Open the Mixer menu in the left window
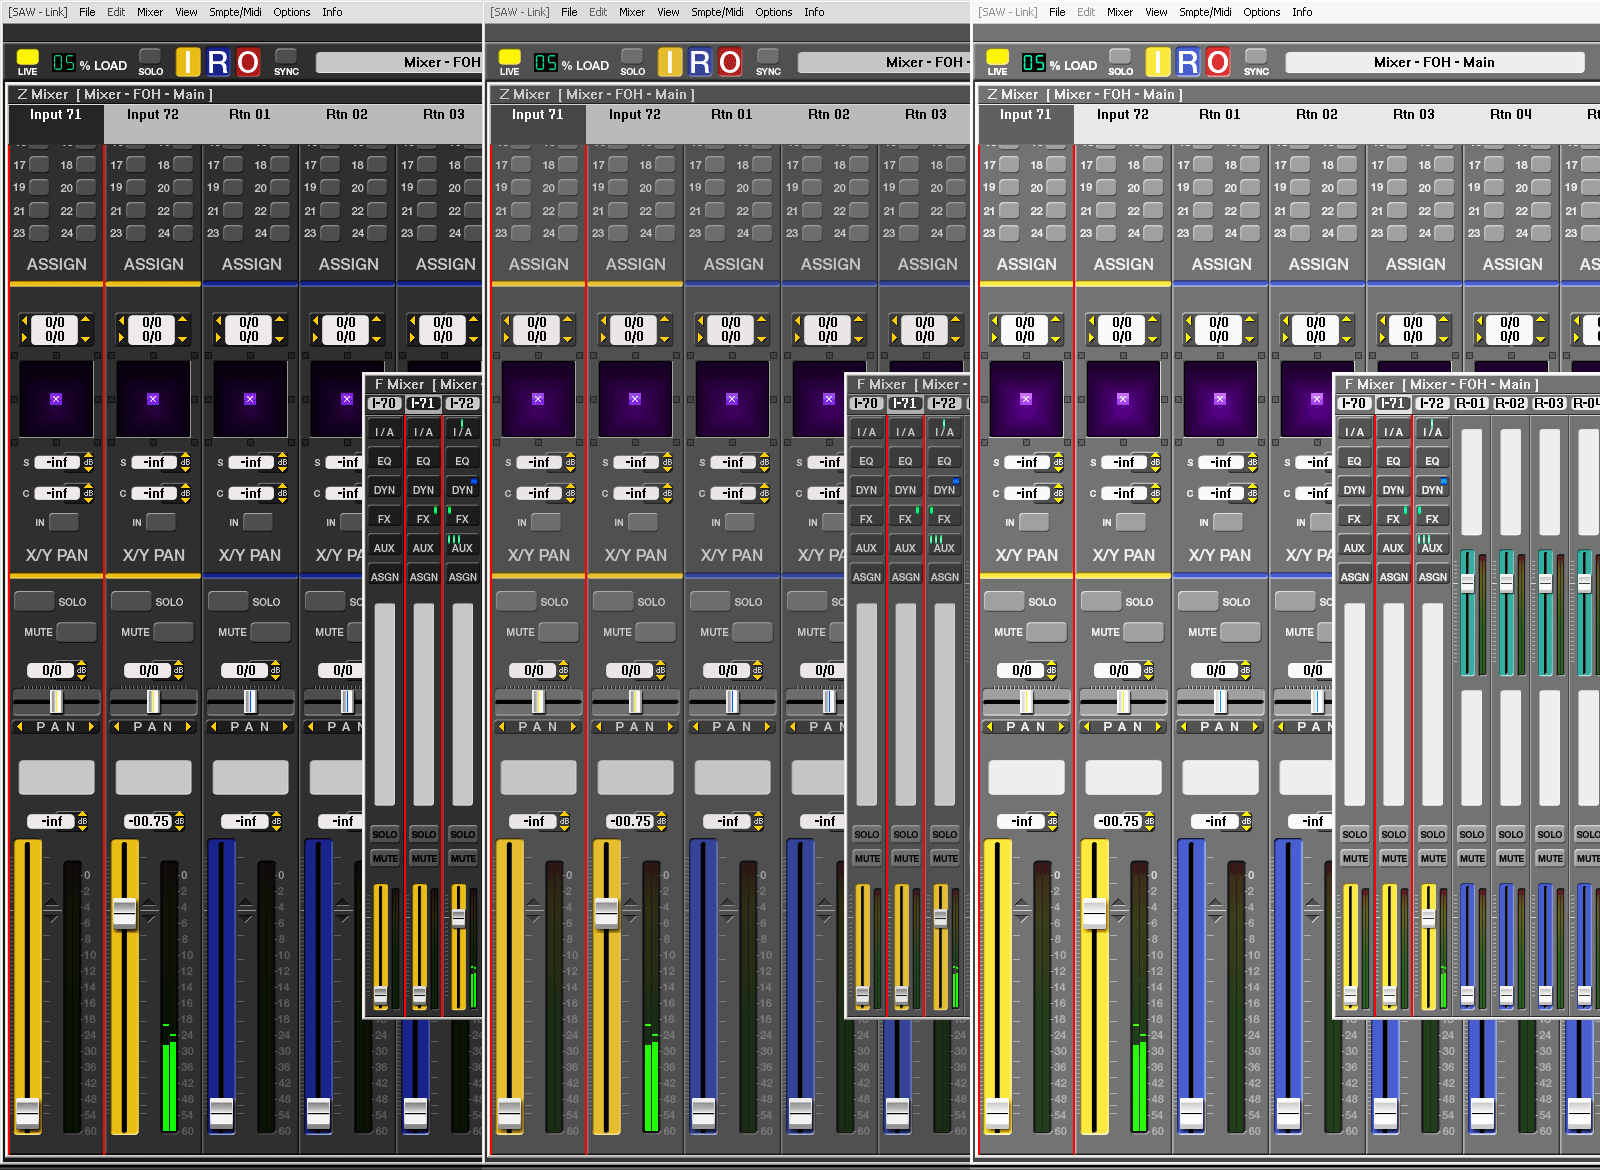The width and height of the screenshot is (1600, 1170). [150, 12]
